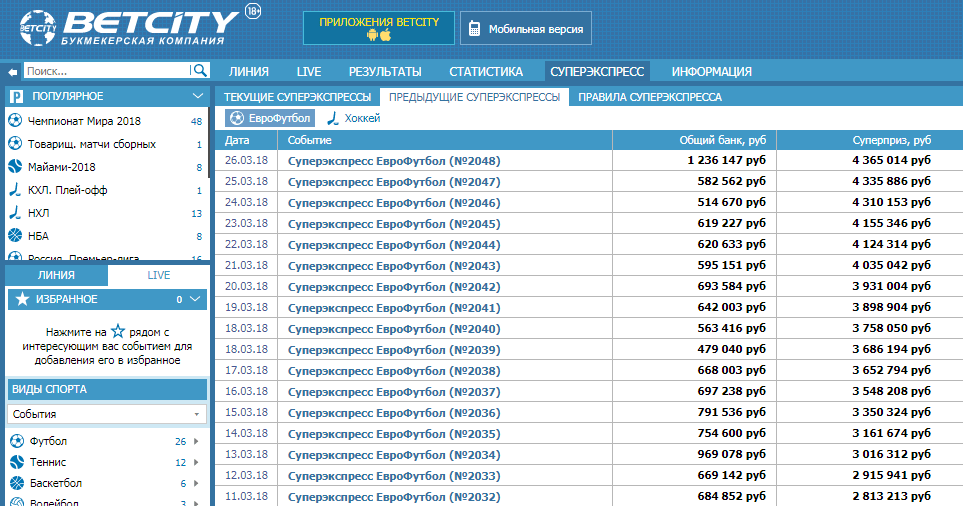Screen dimensions: 963x506
Task: Click the basketball icon beside Баскетбол
Action: click(x=17, y=483)
